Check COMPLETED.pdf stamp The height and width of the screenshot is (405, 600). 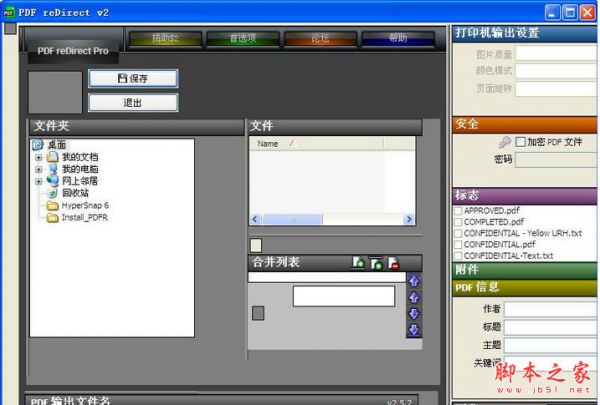click(458, 222)
